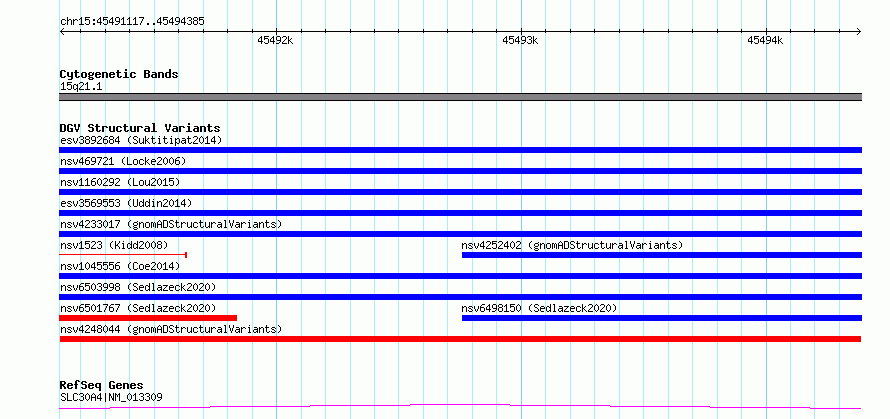The image size is (890, 419).
Task: Select the blue bar under nsv6498150
Action: click(662, 318)
